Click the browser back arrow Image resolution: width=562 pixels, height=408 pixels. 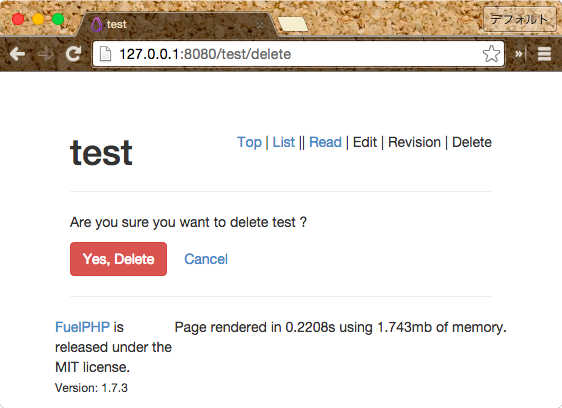coord(18,54)
